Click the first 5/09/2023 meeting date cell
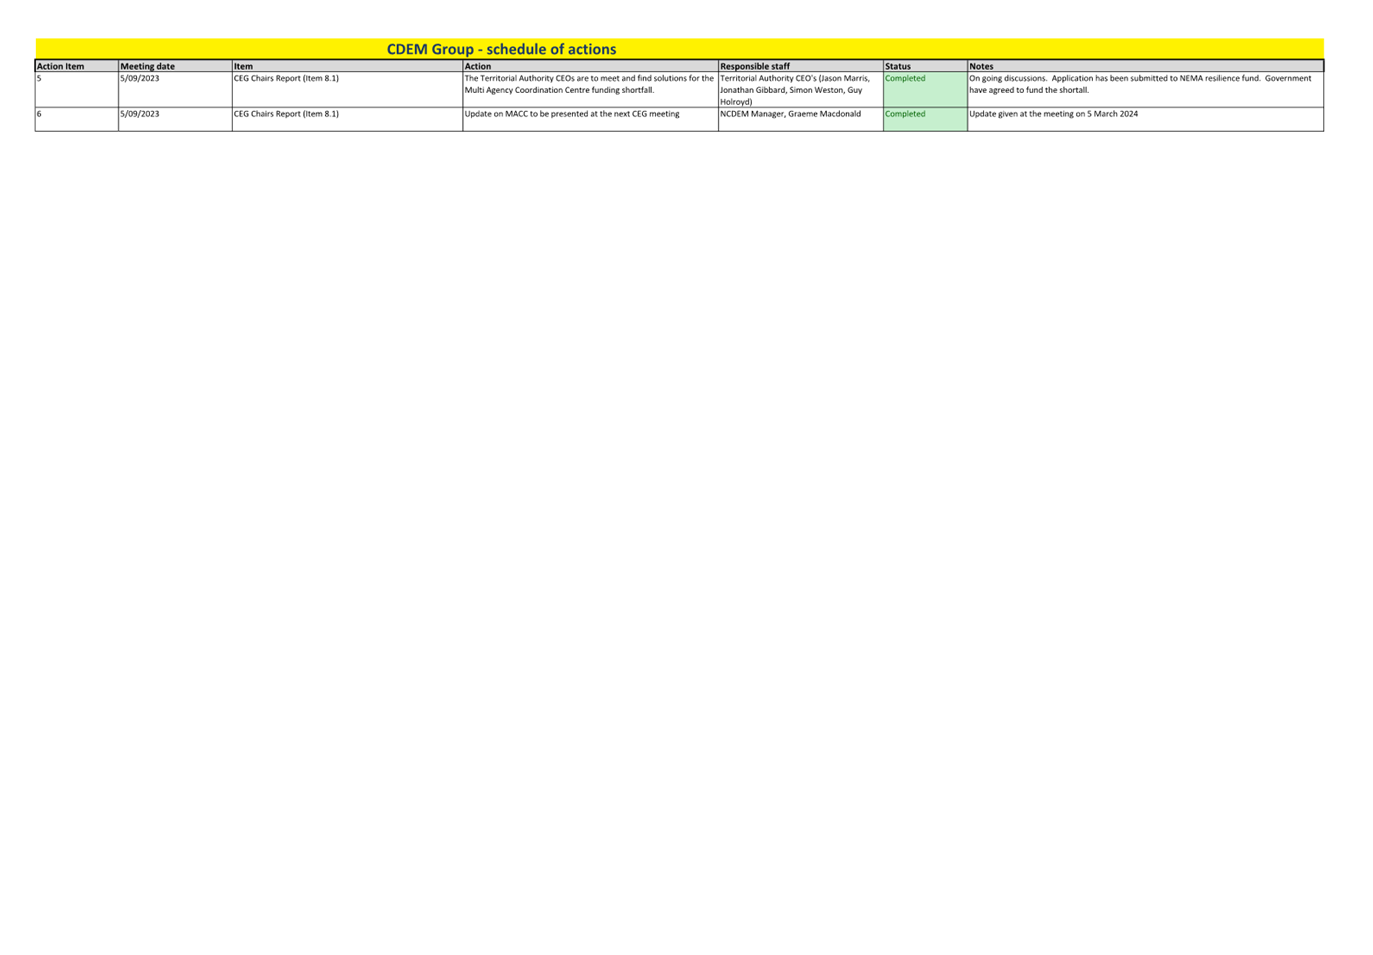The height and width of the screenshot is (955, 1373). 140,78
